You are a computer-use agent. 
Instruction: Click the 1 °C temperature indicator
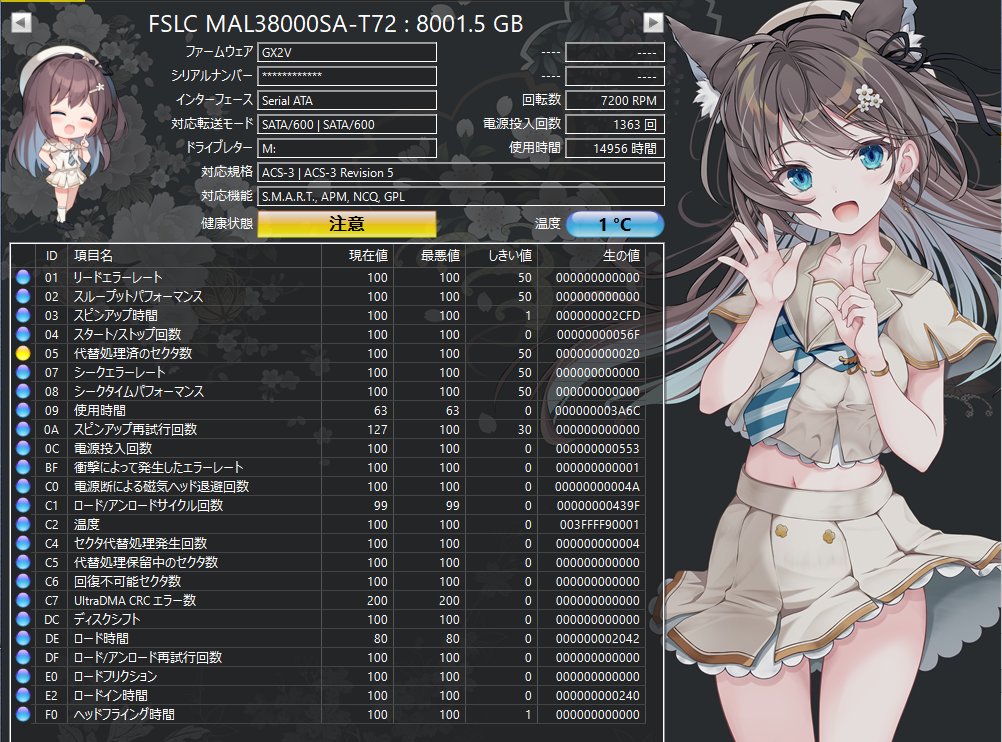[x=615, y=224]
